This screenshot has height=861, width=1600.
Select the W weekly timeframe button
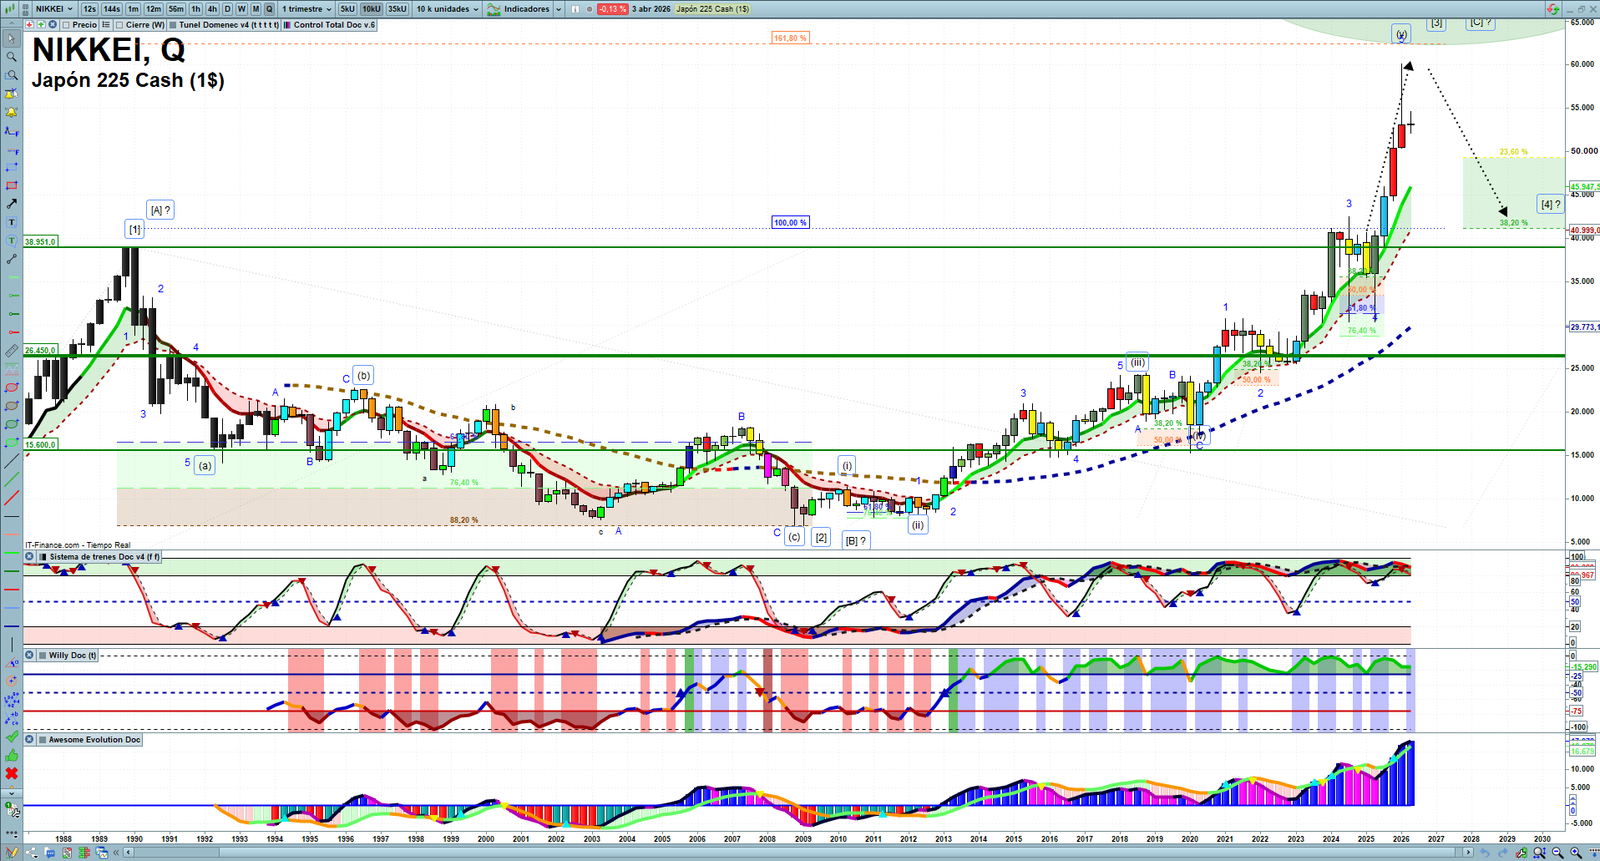[x=241, y=9]
